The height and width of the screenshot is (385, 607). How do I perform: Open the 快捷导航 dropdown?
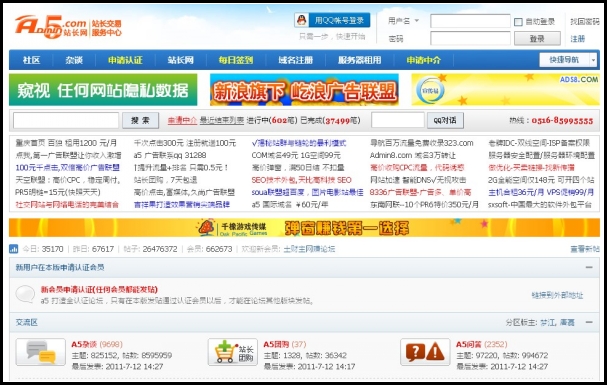[568, 60]
